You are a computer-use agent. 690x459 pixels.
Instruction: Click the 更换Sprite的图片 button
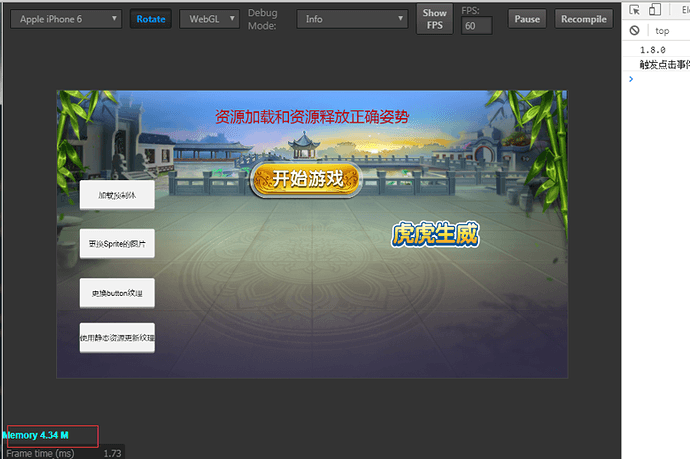click(117, 243)
